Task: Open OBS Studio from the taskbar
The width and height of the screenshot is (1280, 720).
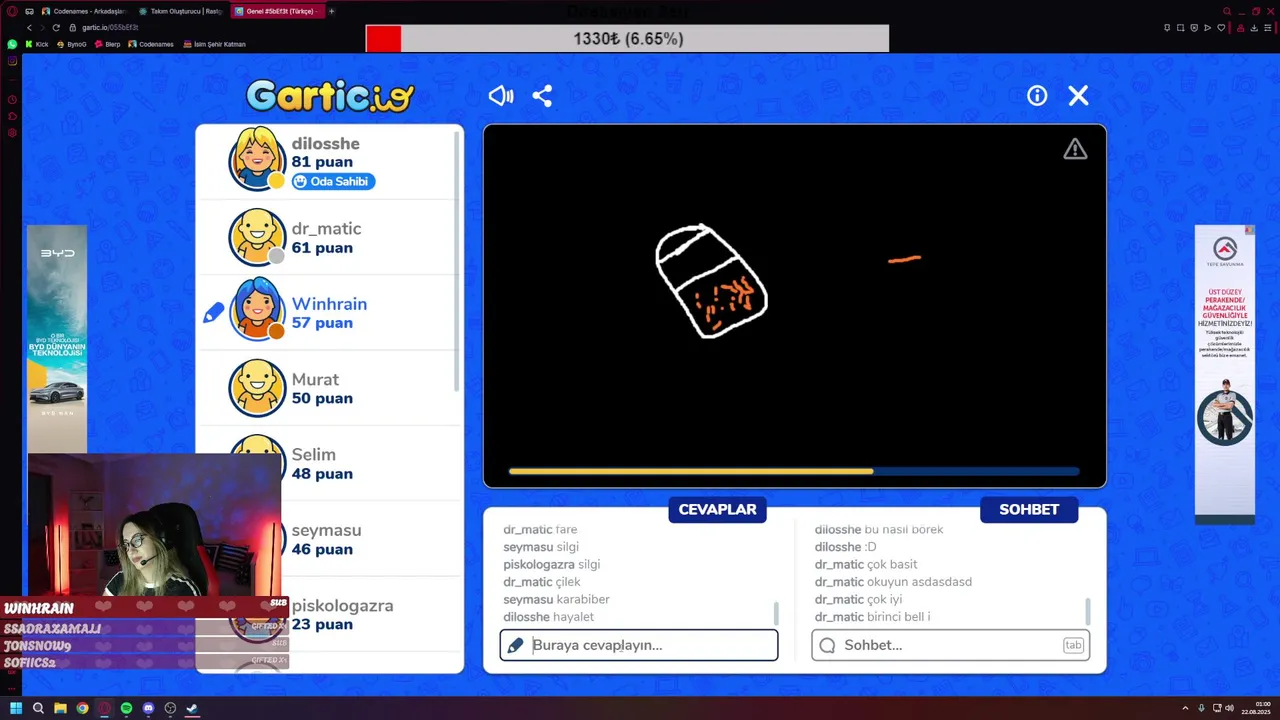Action: click(x=170, y=708)
